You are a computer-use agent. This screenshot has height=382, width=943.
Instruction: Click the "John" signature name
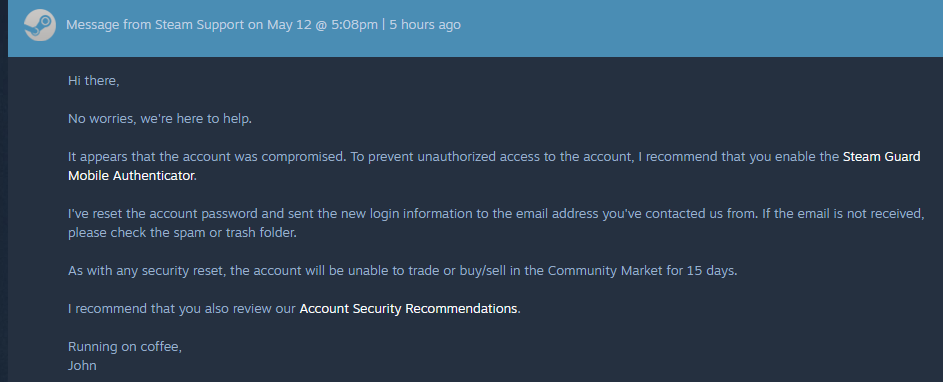[x=82, y=366]
